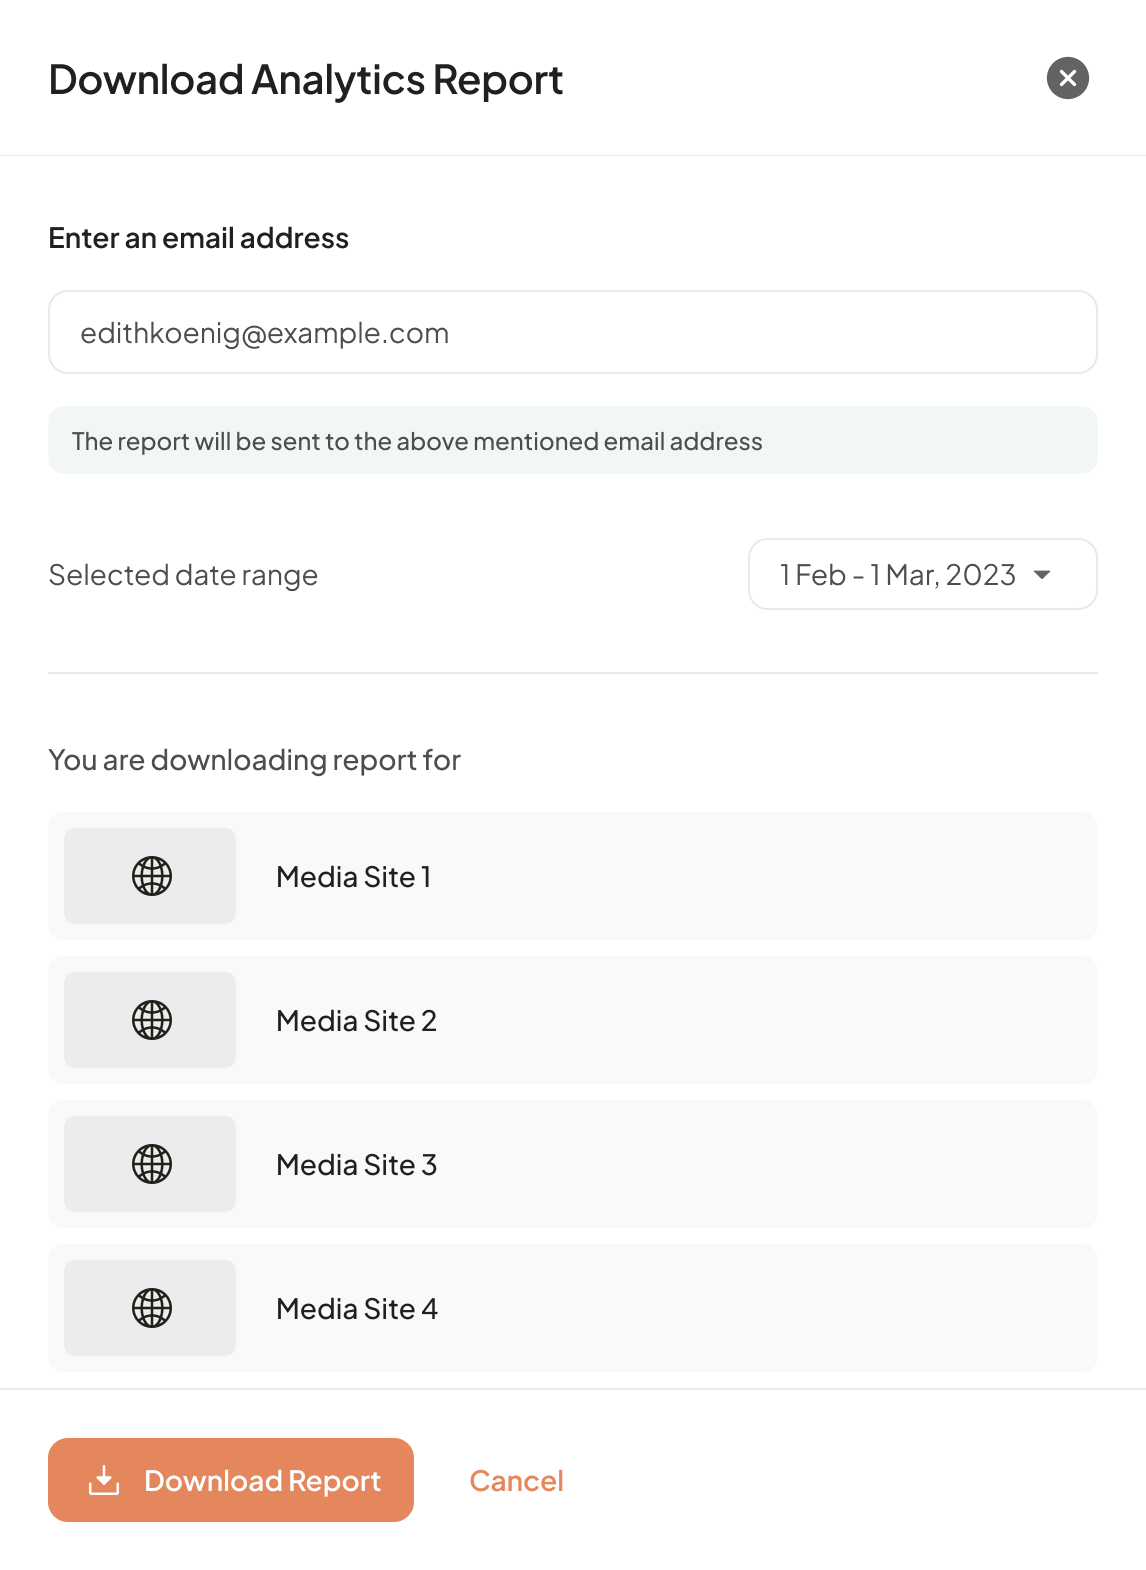Click the globe icon for Media Site 3
1146x1570 pixels.
coord(152,1164)
